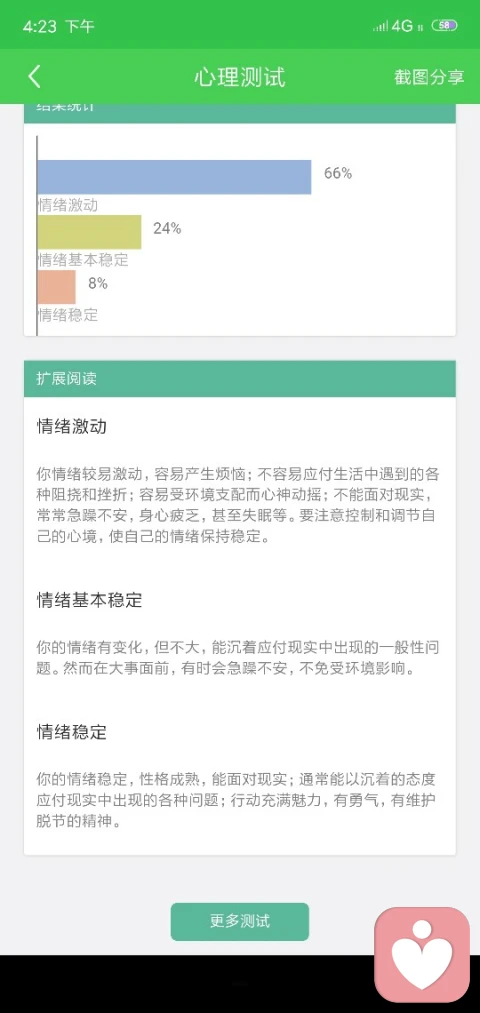
Task: Tap the 情绪基本稳定 chart label
Action: [83, 260]
